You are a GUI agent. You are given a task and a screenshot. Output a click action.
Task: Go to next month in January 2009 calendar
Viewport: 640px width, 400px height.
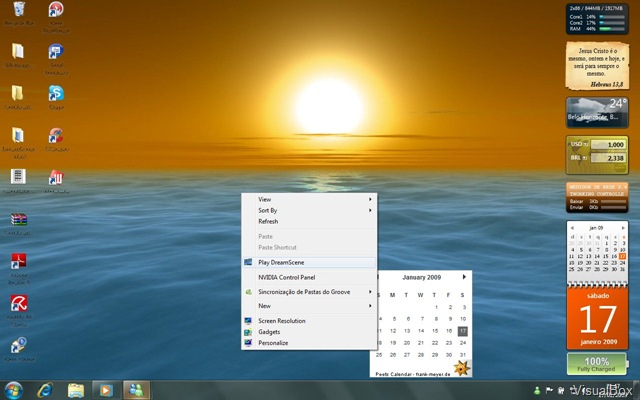[464, 277]
